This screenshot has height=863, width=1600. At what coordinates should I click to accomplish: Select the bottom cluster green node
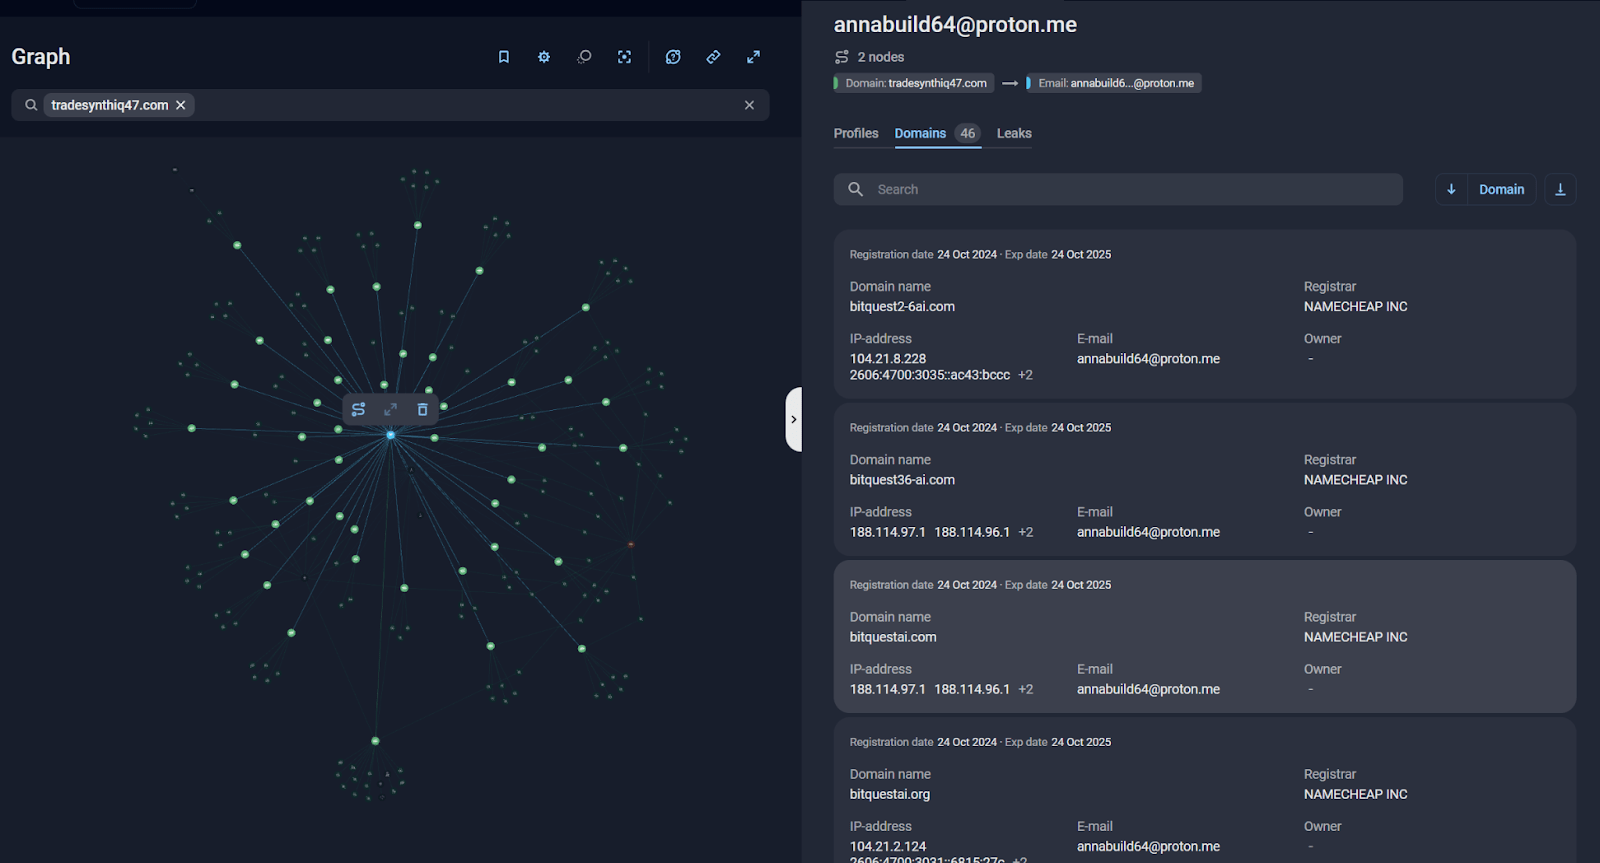[x=375, y=741]
